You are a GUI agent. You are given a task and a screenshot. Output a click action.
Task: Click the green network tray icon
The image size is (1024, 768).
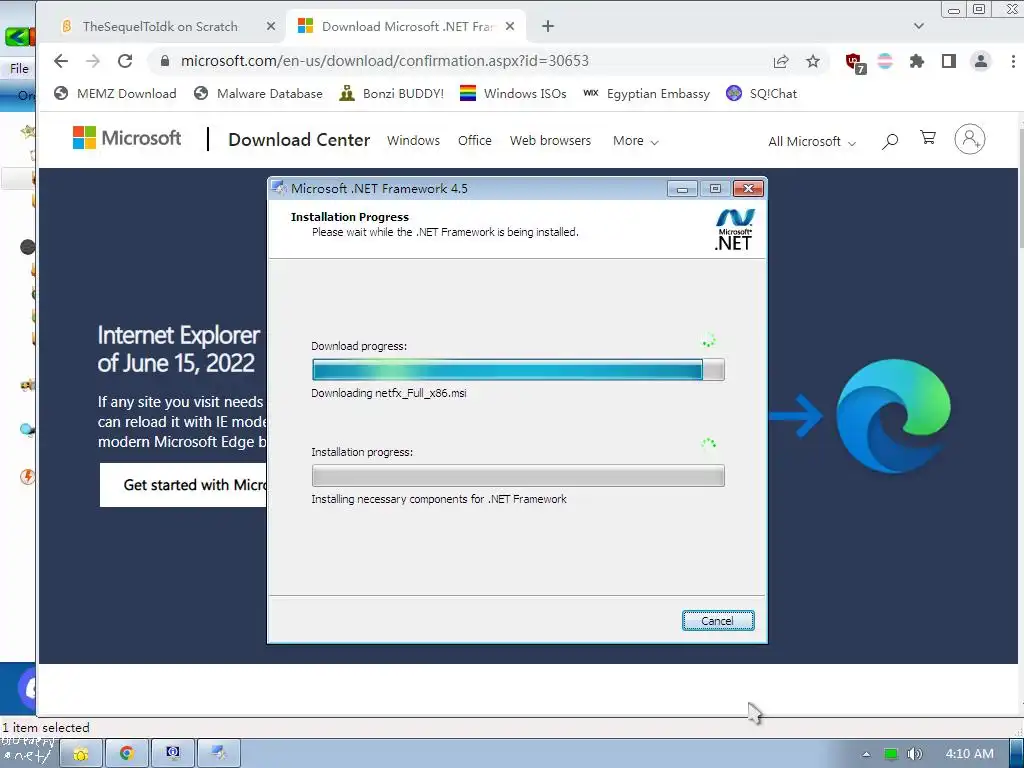click(891, 754)
